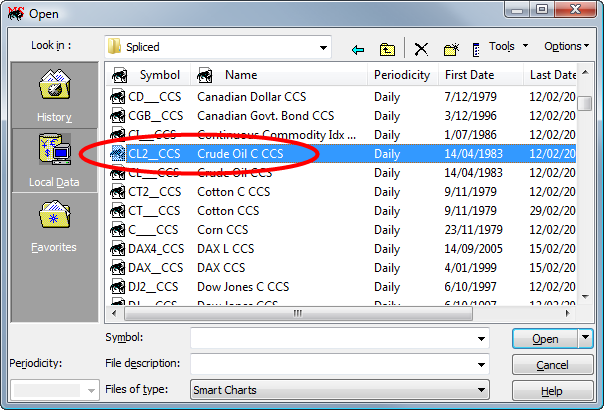Click the view list icon beside Tools
Image resolution: width=604 pixels, height=410 pixels.
click(475, 48)
